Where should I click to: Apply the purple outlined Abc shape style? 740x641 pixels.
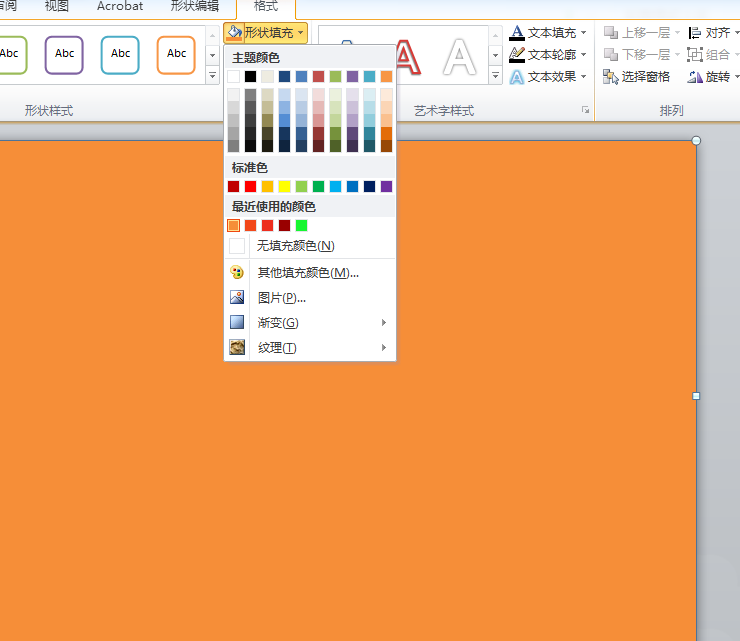tap(64, 55)
